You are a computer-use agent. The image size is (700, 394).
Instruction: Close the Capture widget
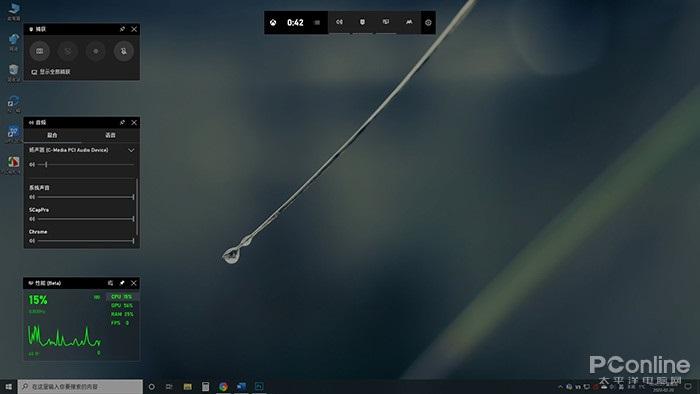coord(134,29)
